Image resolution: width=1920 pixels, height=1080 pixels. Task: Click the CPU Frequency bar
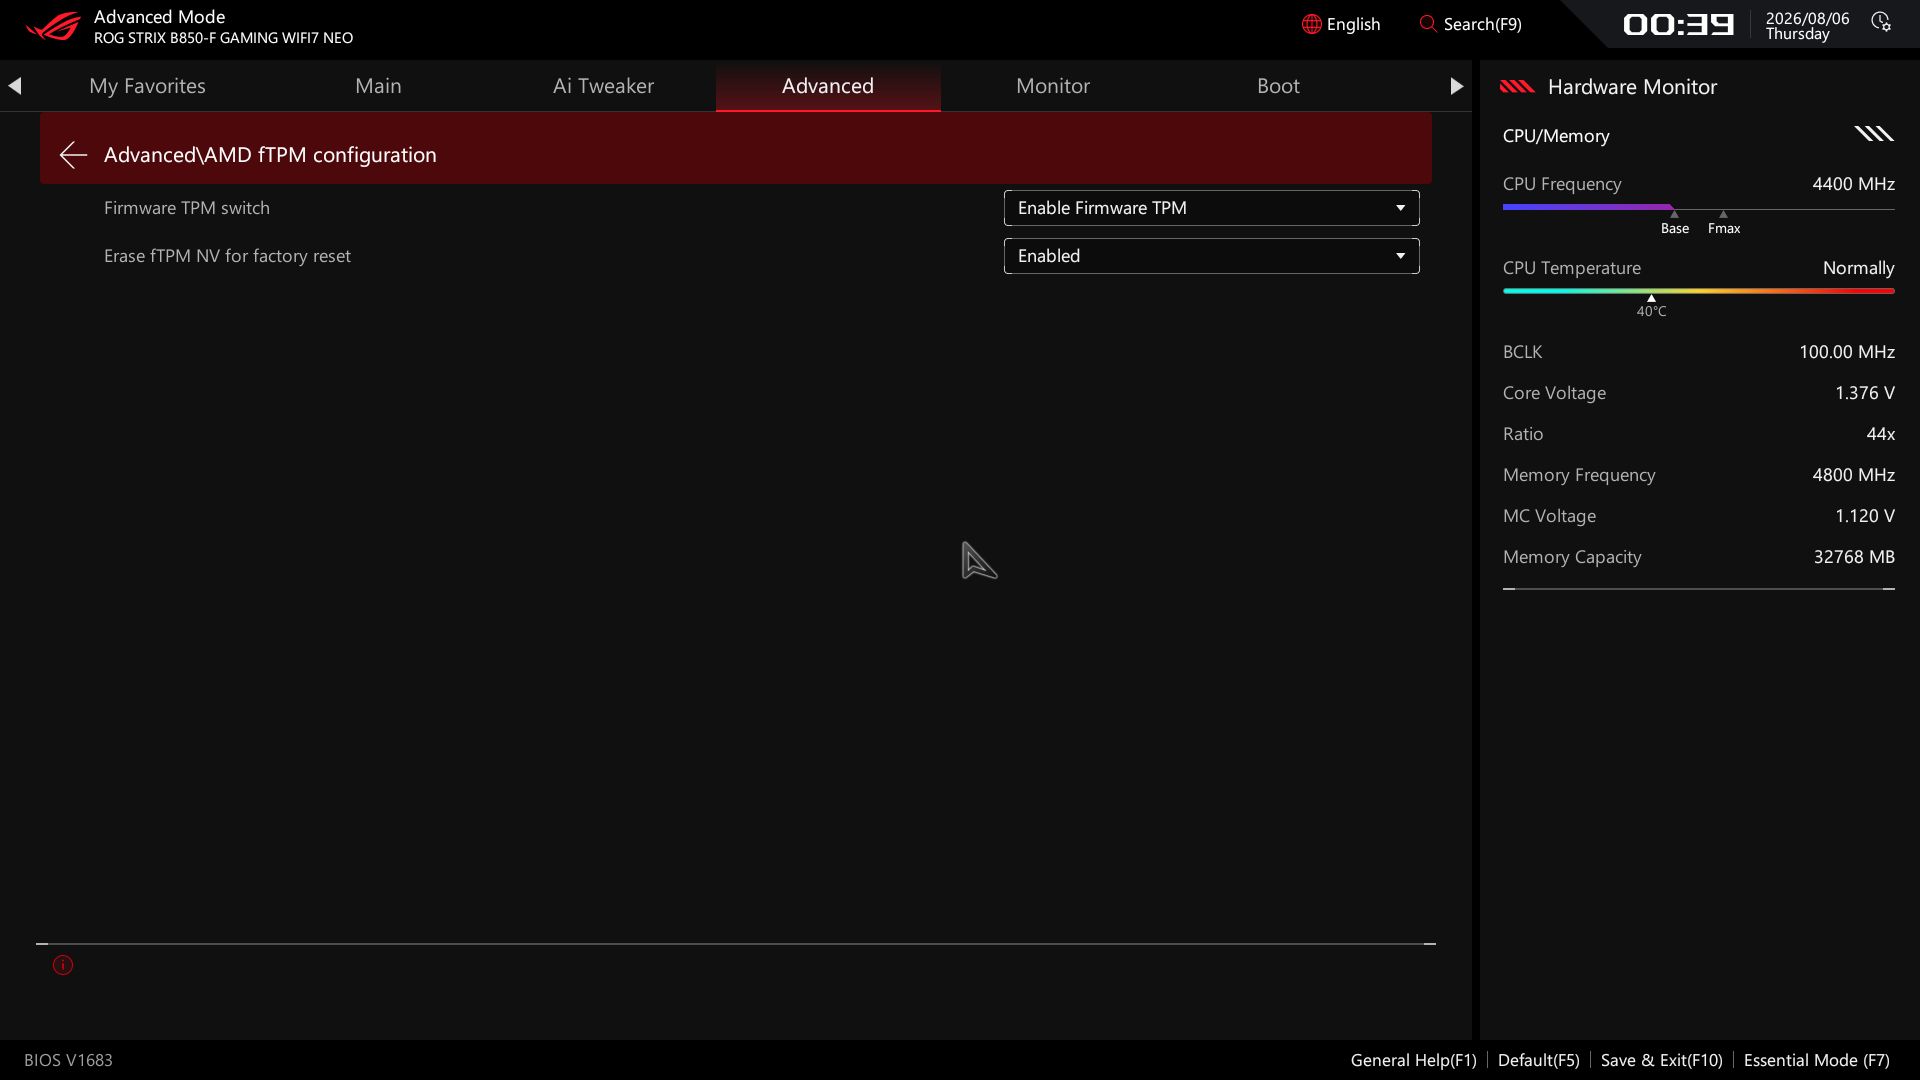tap(1698, 208)
